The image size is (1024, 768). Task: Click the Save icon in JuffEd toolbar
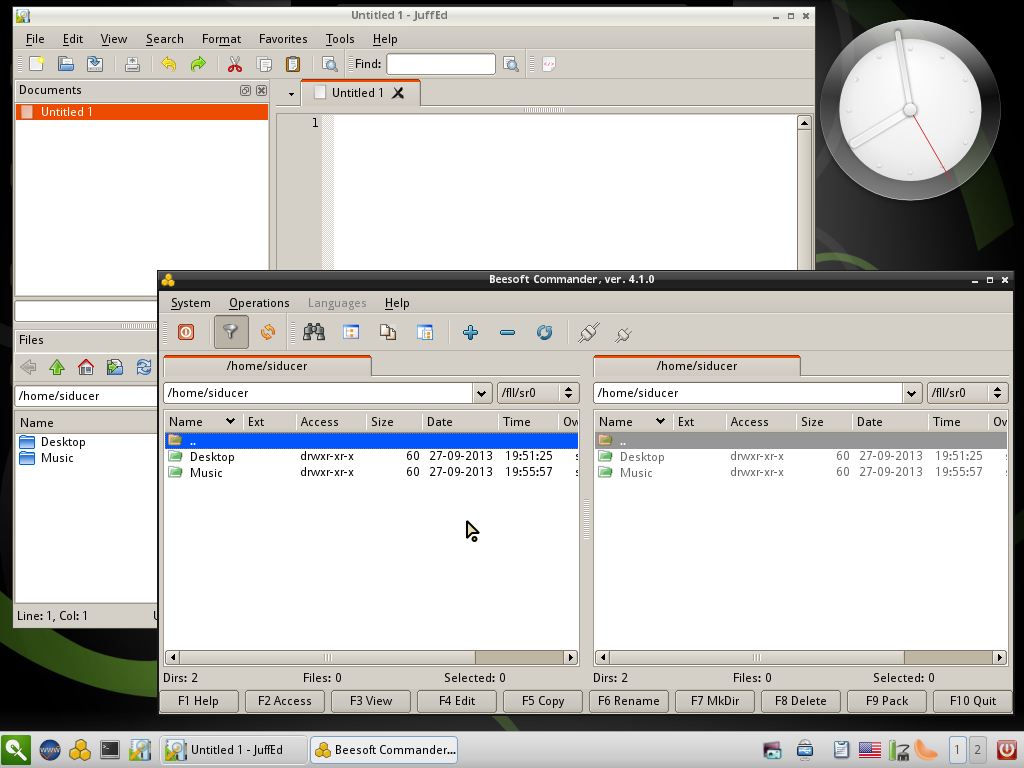(95, 63)
